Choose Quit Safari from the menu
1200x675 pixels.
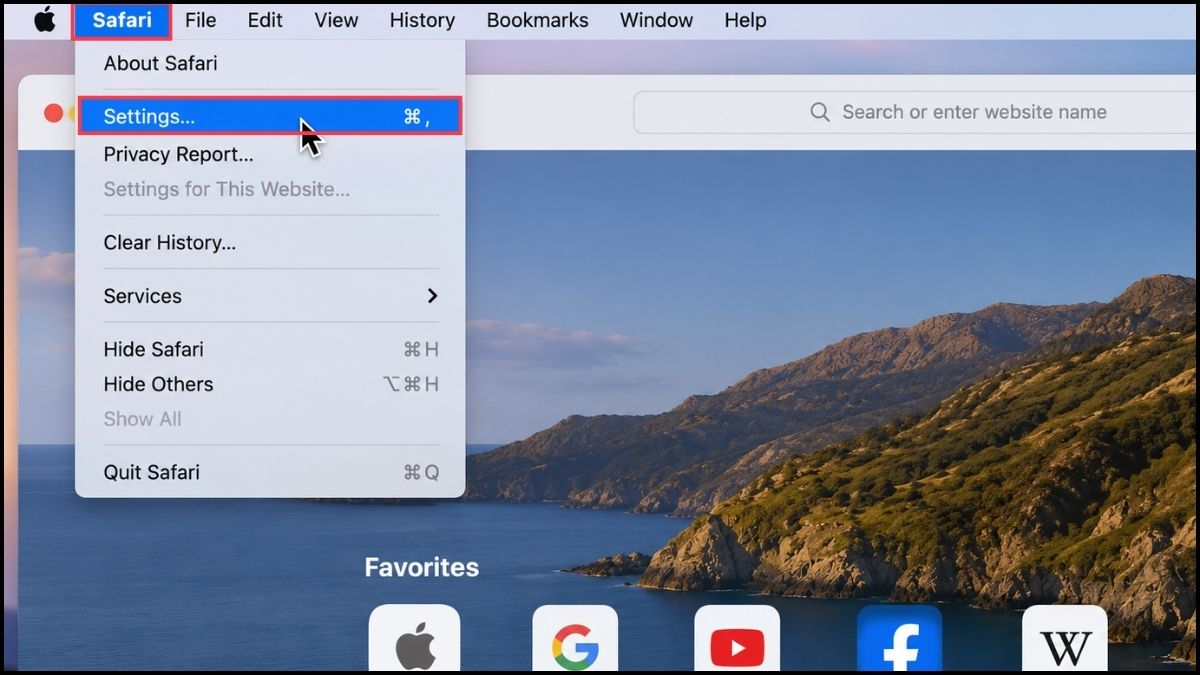[x=270, y=472]
